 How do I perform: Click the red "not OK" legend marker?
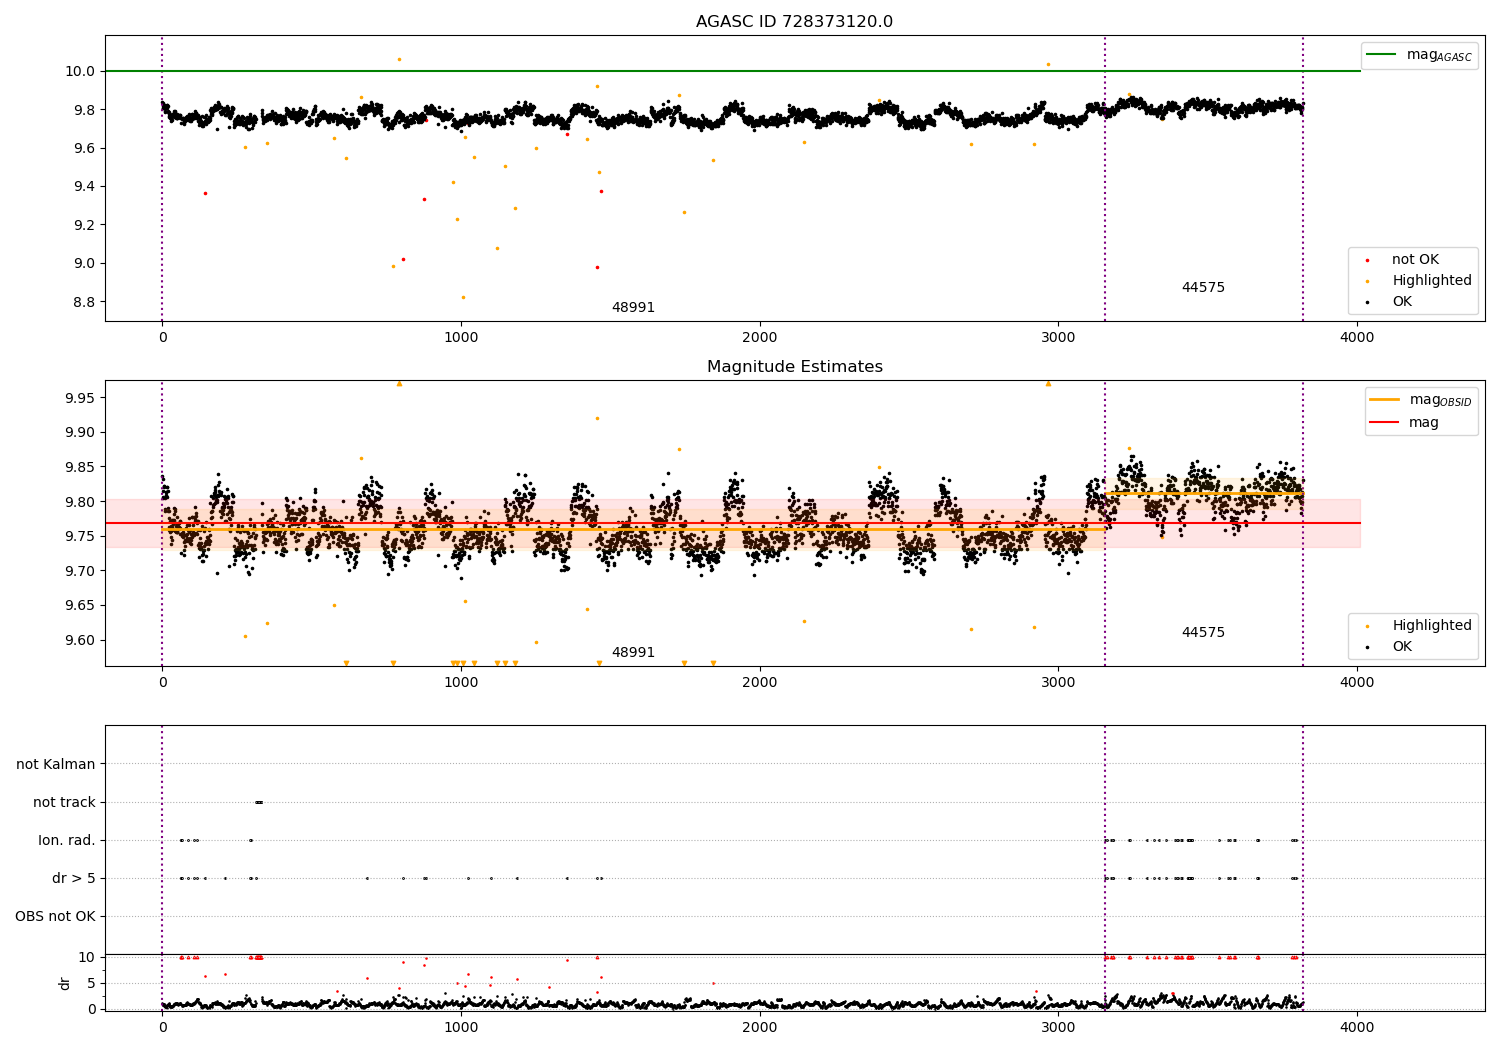click(x=1367, y=260)
